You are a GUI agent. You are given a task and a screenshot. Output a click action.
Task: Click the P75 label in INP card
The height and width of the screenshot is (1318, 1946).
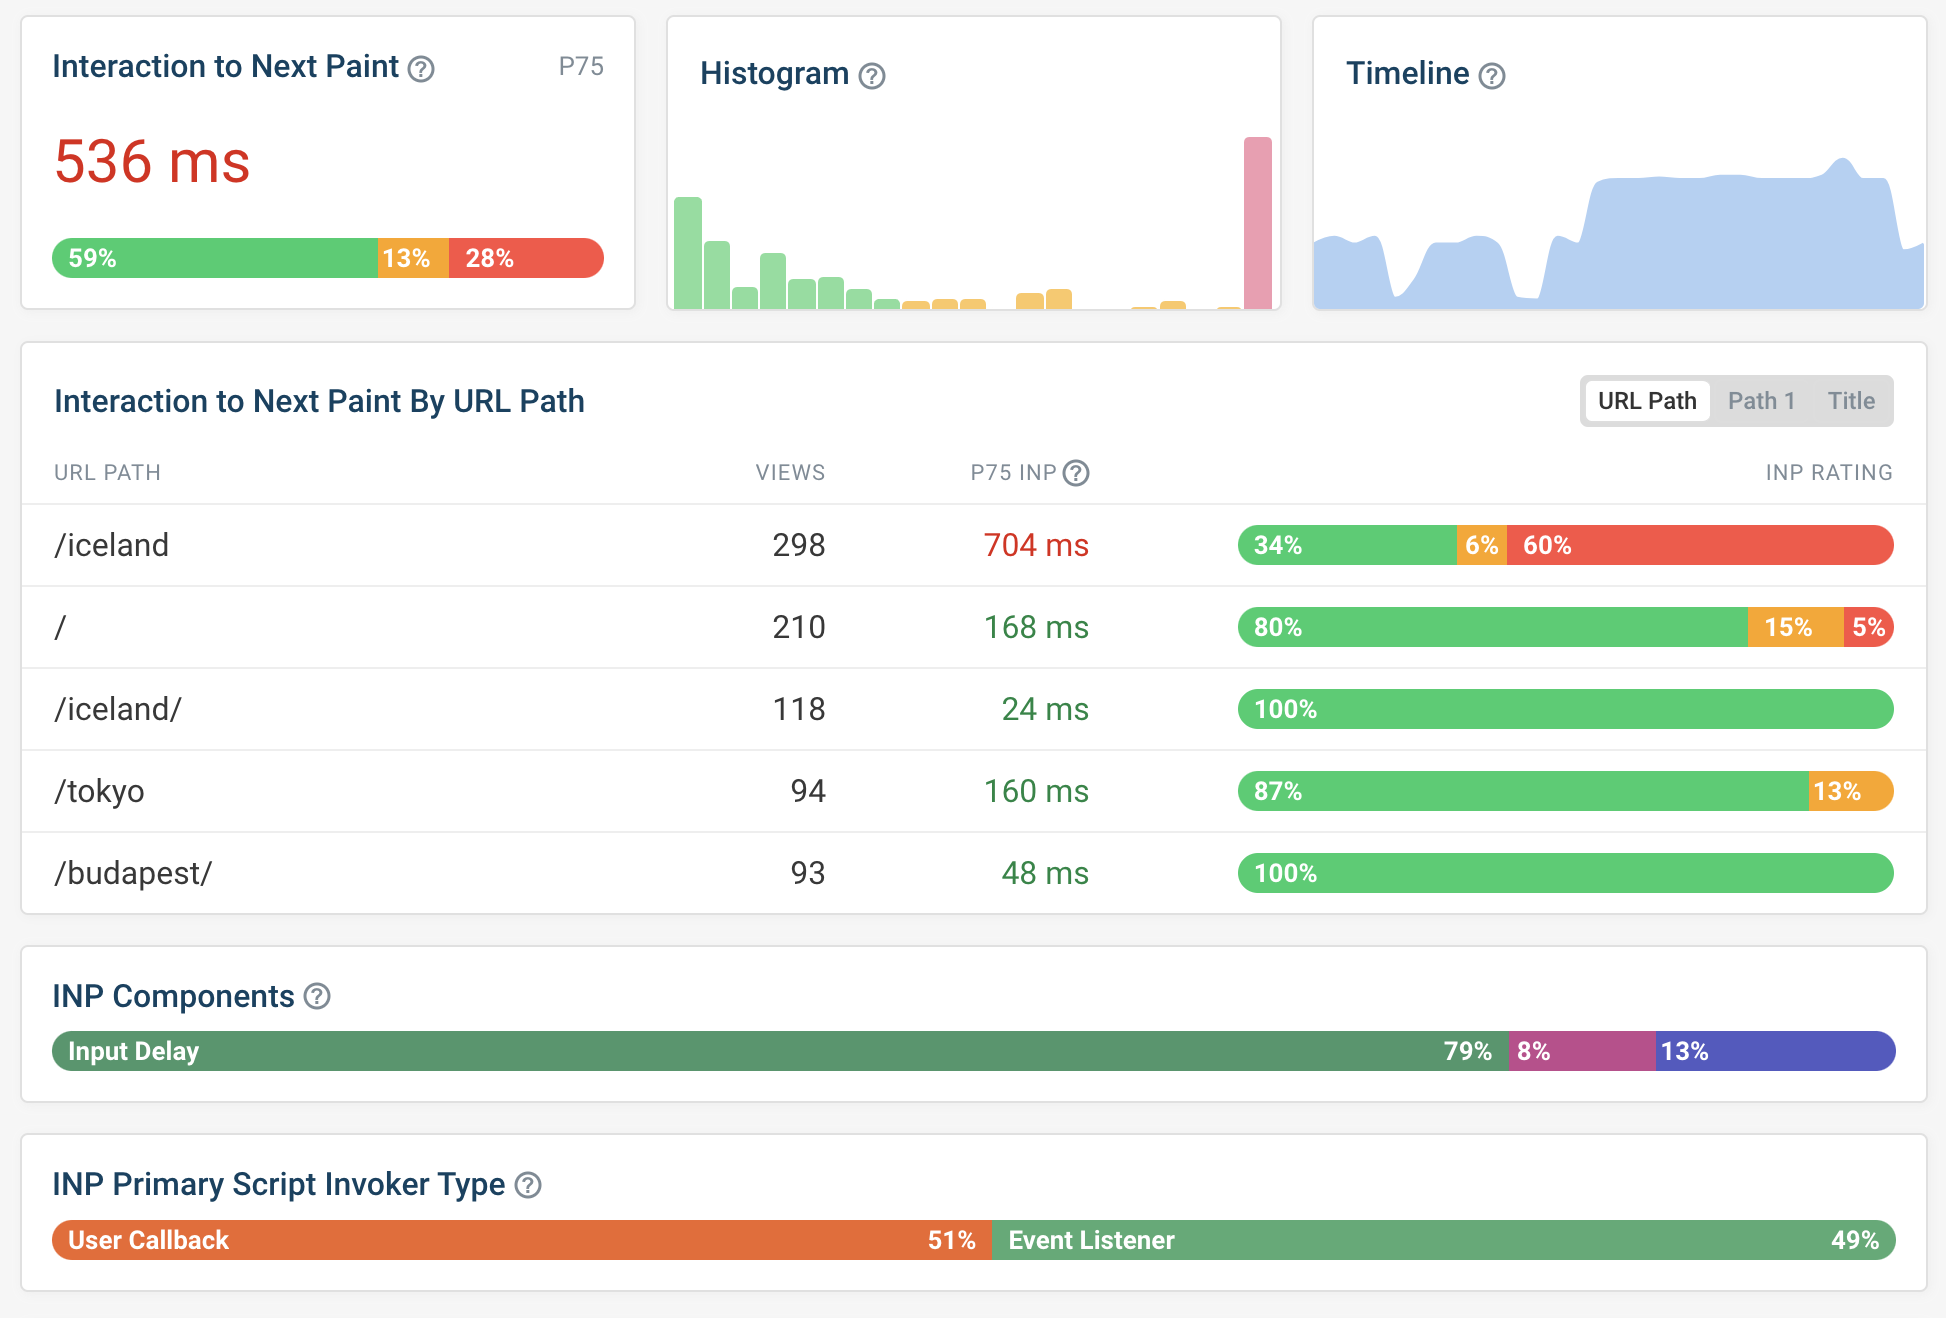coord(581,66)
